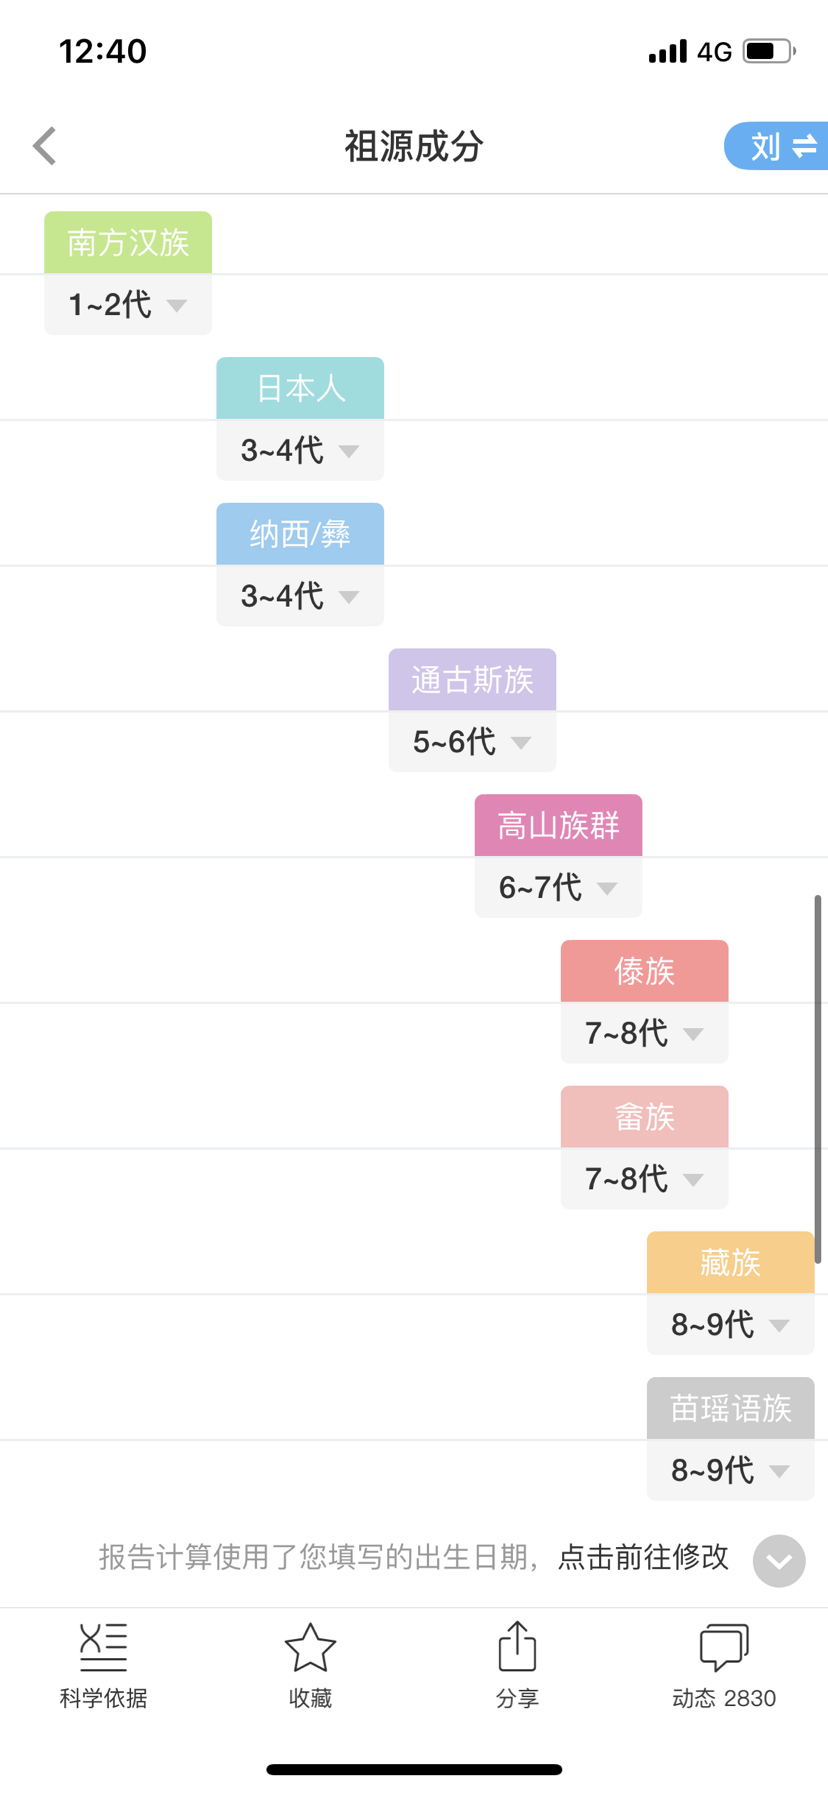This screenshot has height=1793, width=828.
Task: Expand the 7~8代 dropdown under 傣族
Action: 644,1033
